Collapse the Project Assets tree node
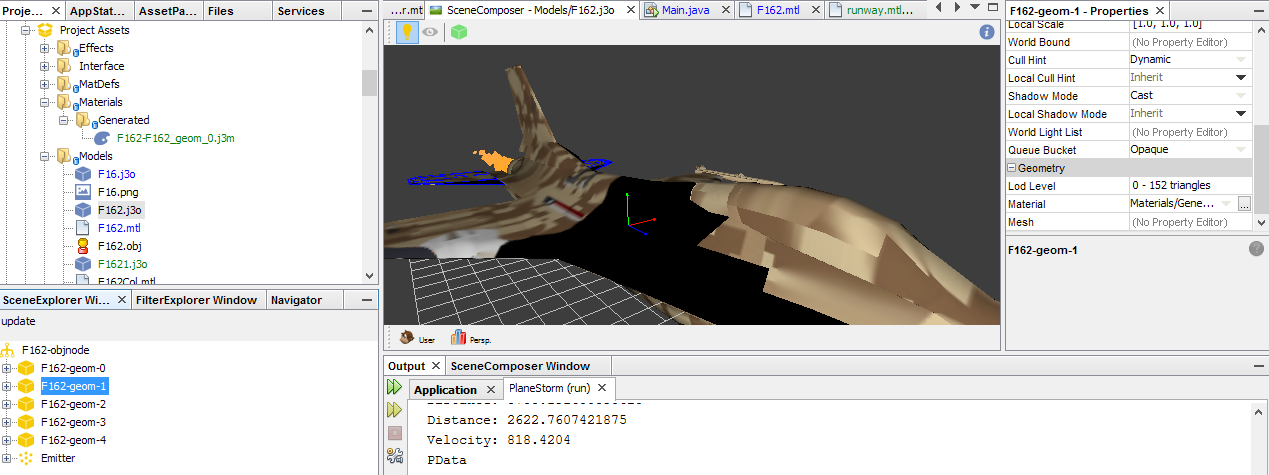The height and width of the screenshot is (475, 1269). [x=26, y=30]
